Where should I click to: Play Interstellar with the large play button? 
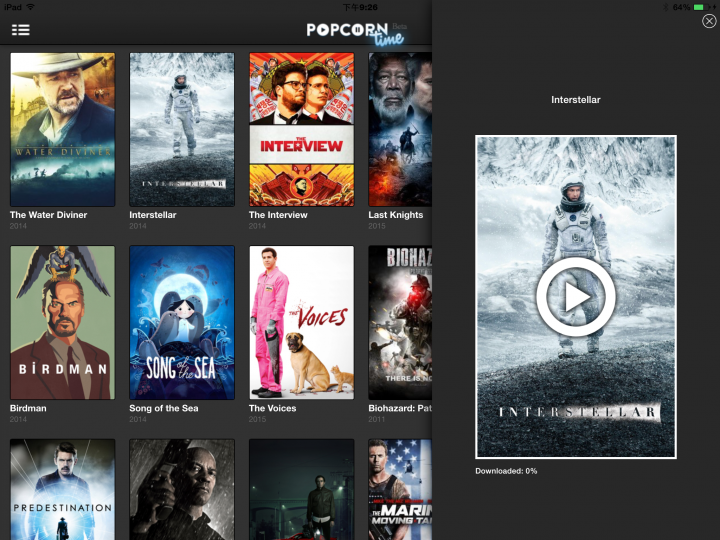[x=576, y=297]
